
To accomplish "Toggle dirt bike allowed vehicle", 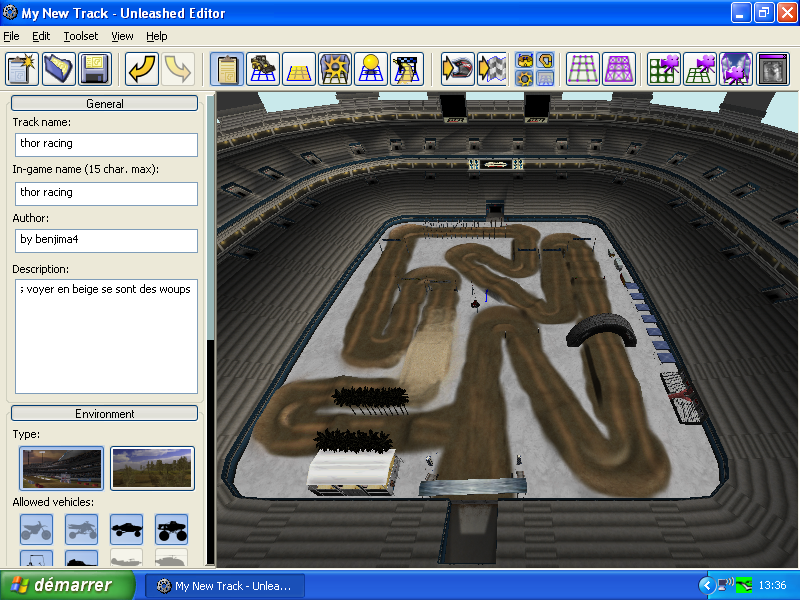I will 36,529.
